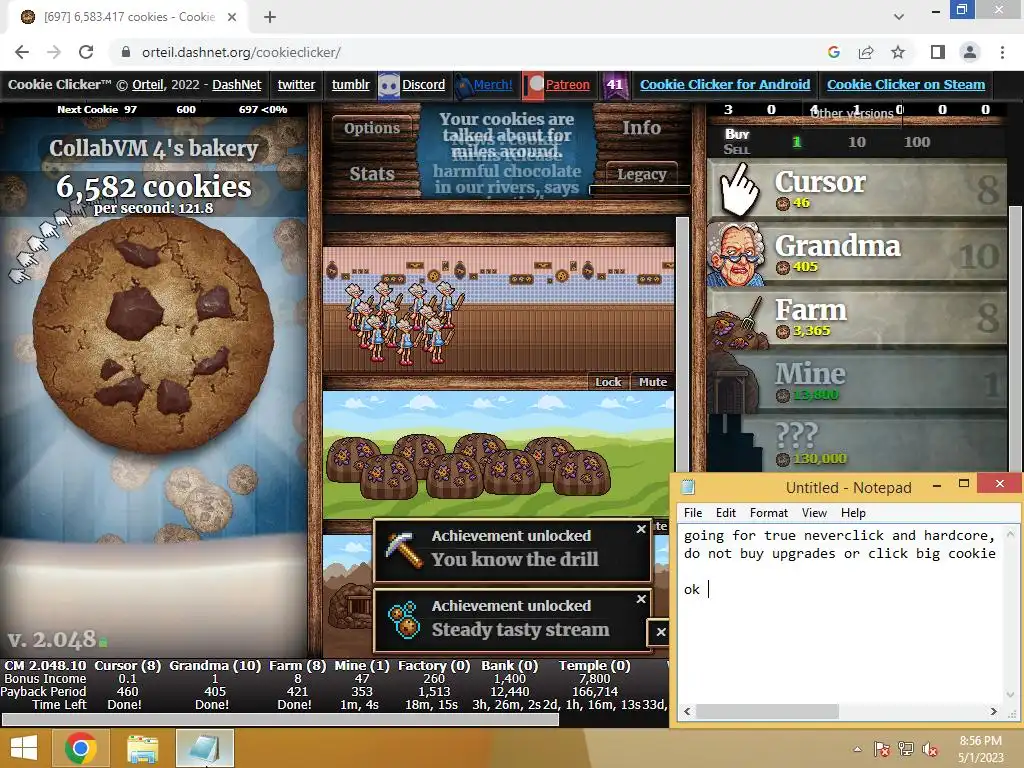Click the tray volume icon
This screenshot has height=768, width=1024.
[x=929, y=749]
